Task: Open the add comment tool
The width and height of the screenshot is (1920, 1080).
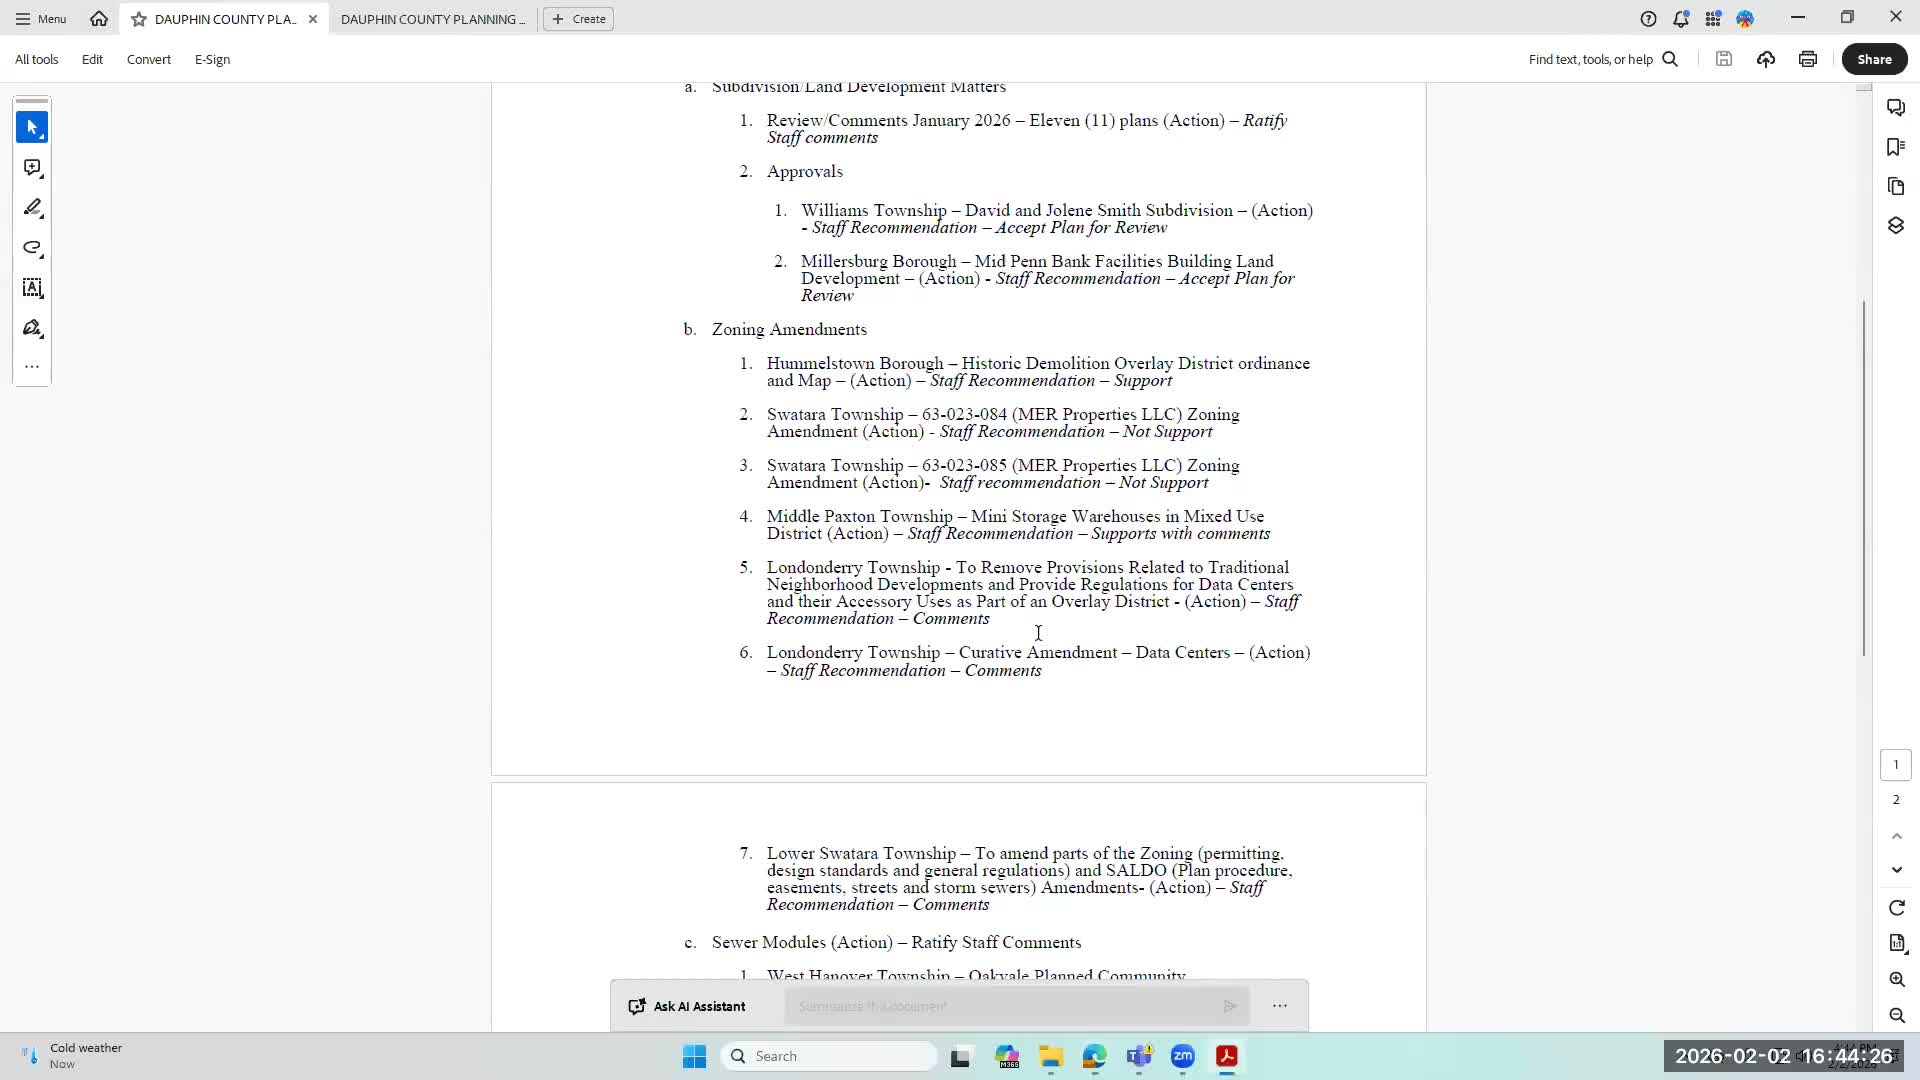Action: (x=32, y=168)
